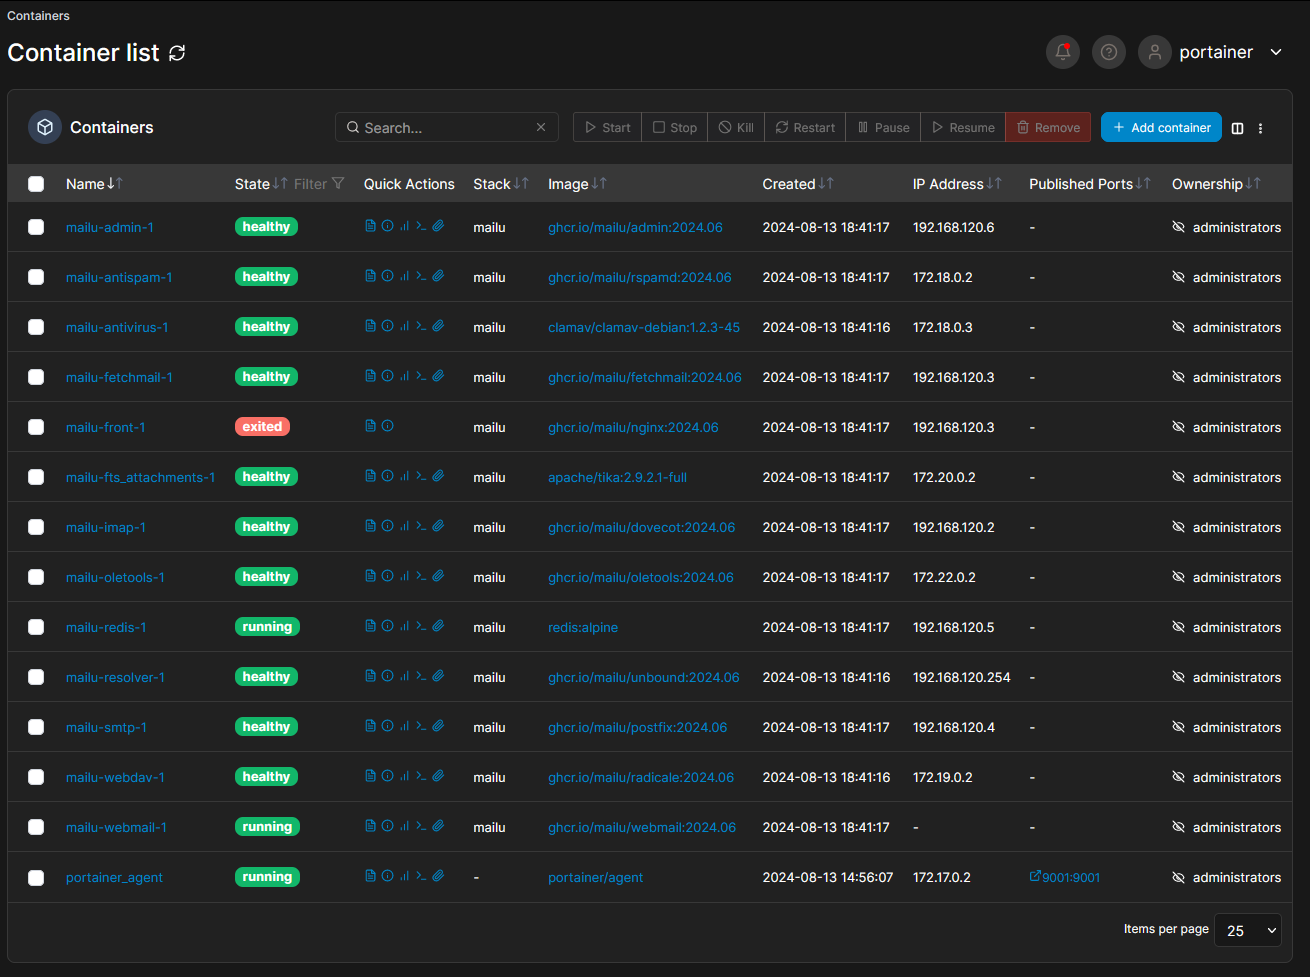Sort table by Created column
Viewport: 1310px width, 977px height.
[x=798, y=184]
